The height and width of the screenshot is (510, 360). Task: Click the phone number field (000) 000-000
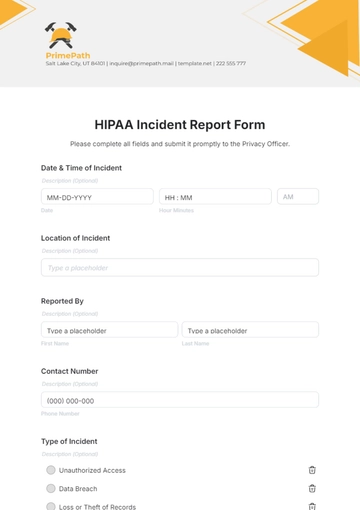(x=180, y=400)
